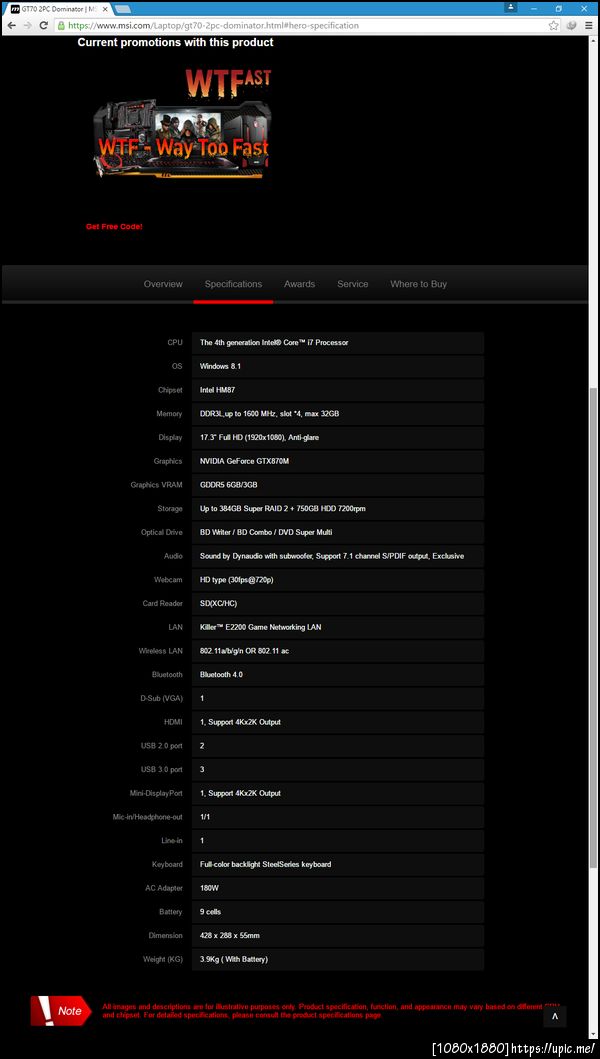Click the D-Sub (VGA) row label
Viewport: 600px width, 1059px height.
pyautogui.click(x=161, y=698)
